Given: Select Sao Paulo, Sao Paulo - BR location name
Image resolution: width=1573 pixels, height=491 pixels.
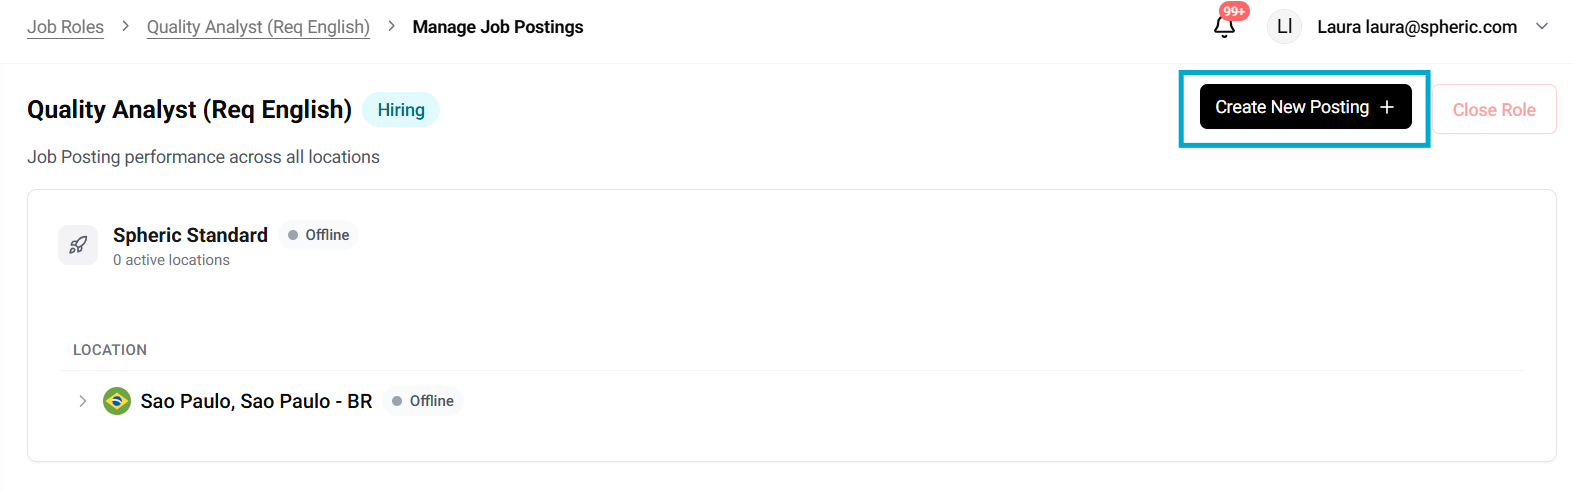Looking at the screenshot, I should (256, 401).
